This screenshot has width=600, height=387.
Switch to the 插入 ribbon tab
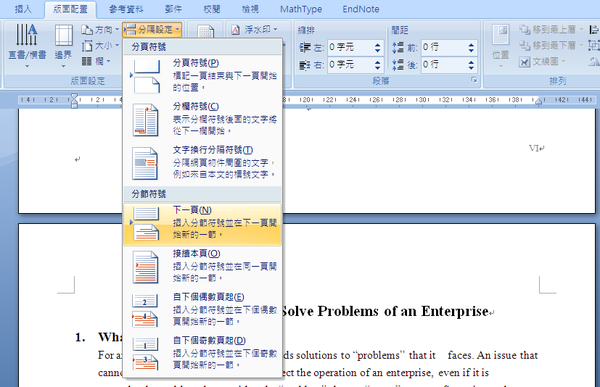[23, 9]
